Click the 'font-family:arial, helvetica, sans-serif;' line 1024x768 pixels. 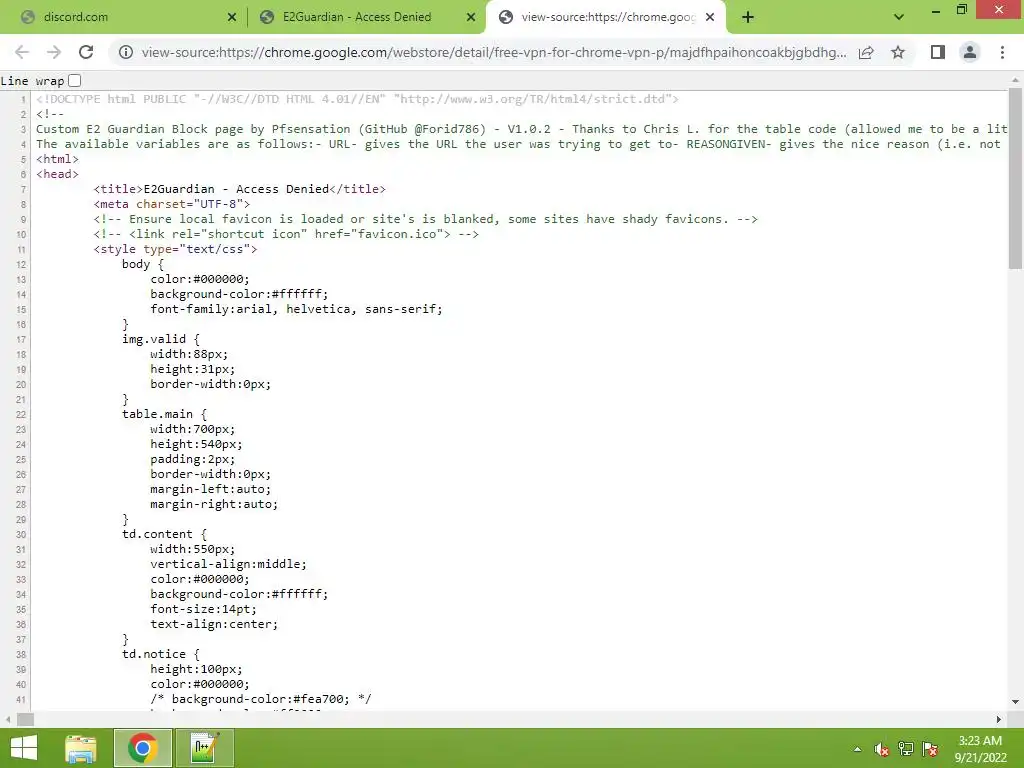296,309
